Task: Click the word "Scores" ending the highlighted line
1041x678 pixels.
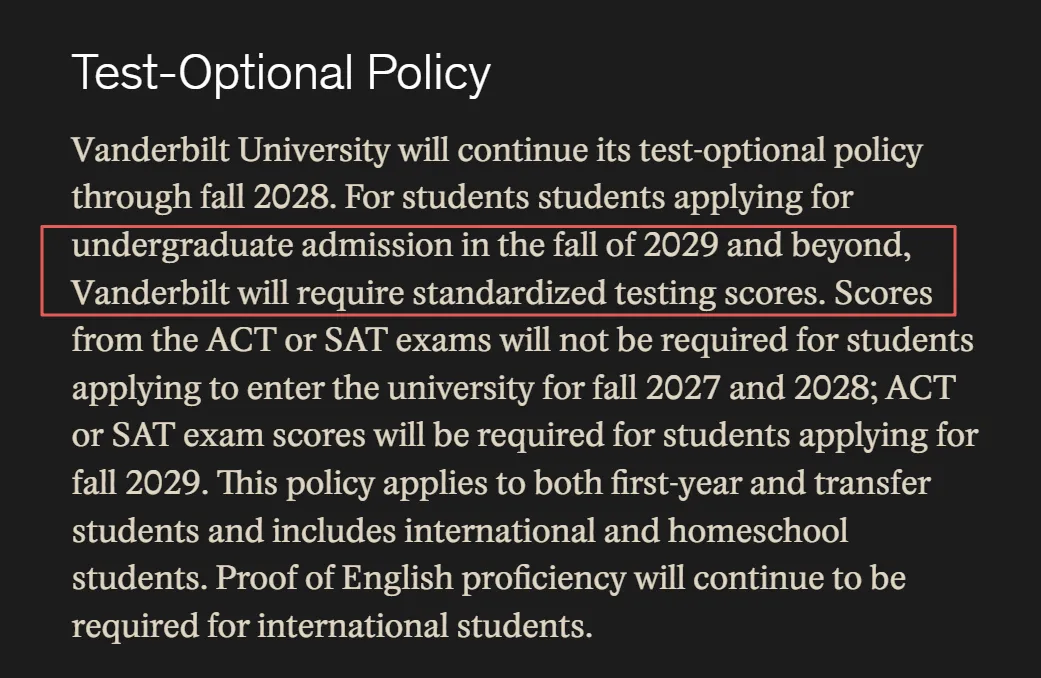Action: pyautogui.click(x=883, y=293)
